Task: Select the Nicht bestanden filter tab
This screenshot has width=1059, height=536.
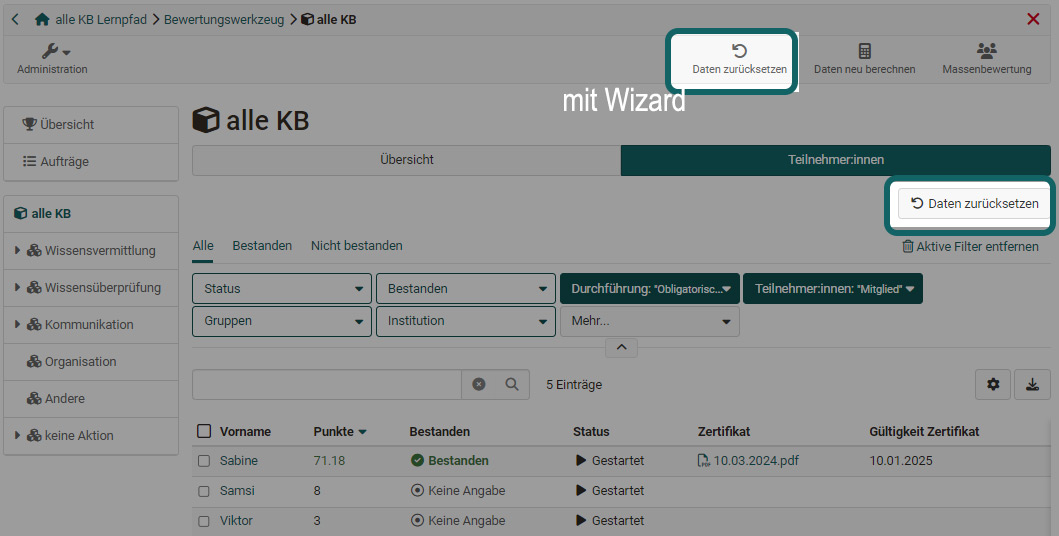Action: pyautogui.click(x=356, y=245)
